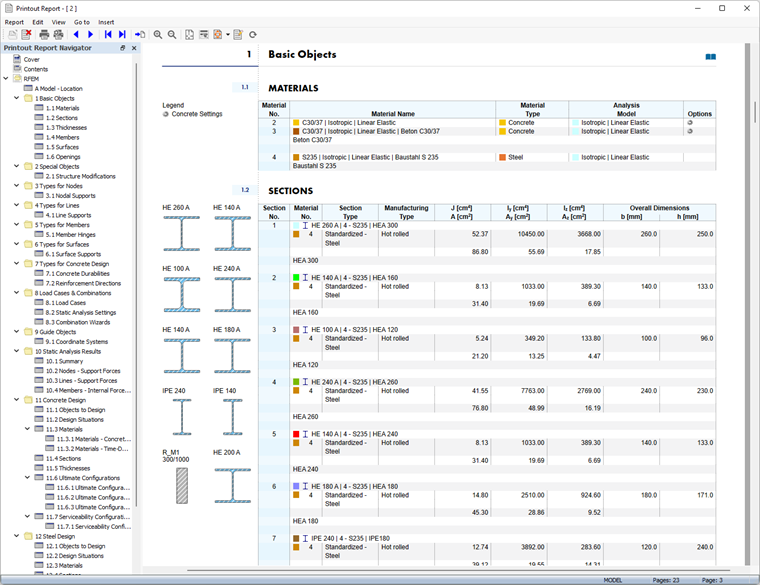
Task: Select 11.4 Sections under Concrete Design
Action: [x=63, y=459]
